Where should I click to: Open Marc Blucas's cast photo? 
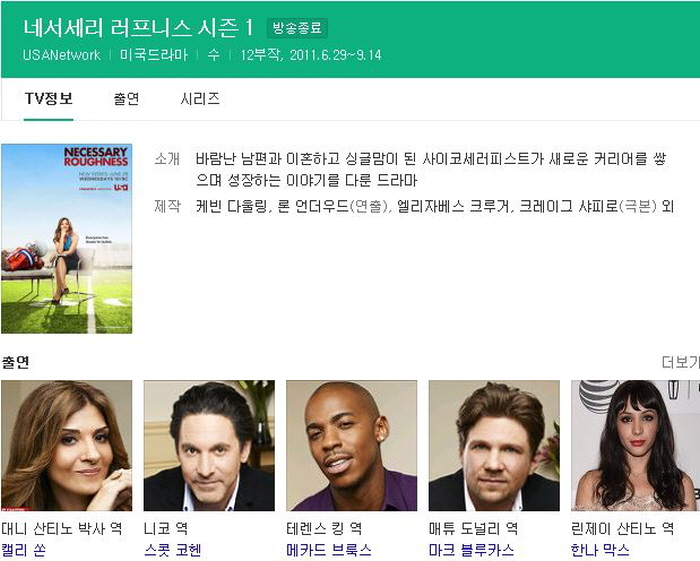[x=494, y=445]
